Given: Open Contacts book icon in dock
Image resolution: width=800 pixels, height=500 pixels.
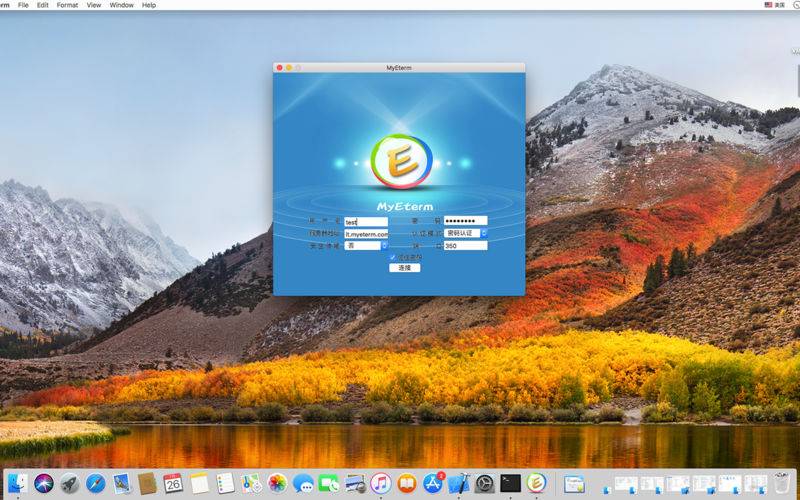Looking at the screenshot, I should click(147, 483).
